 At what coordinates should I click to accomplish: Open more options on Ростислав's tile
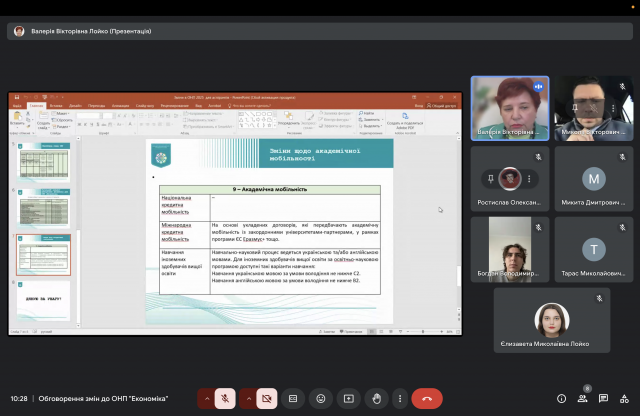click(x=529, y=178)
